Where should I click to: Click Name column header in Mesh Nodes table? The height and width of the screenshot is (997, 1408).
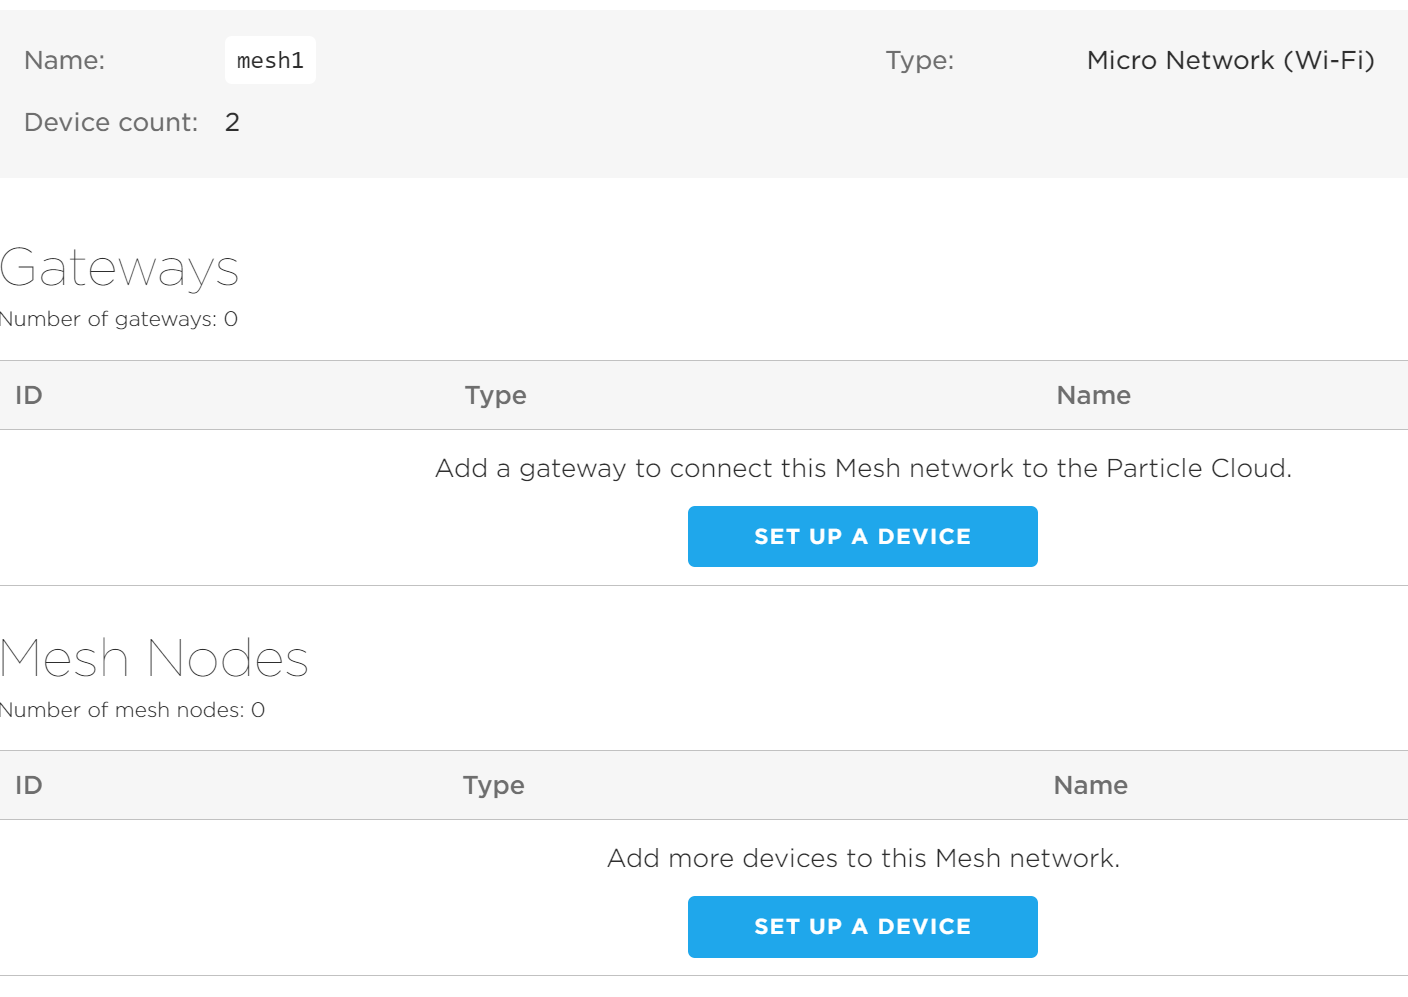1090,786
